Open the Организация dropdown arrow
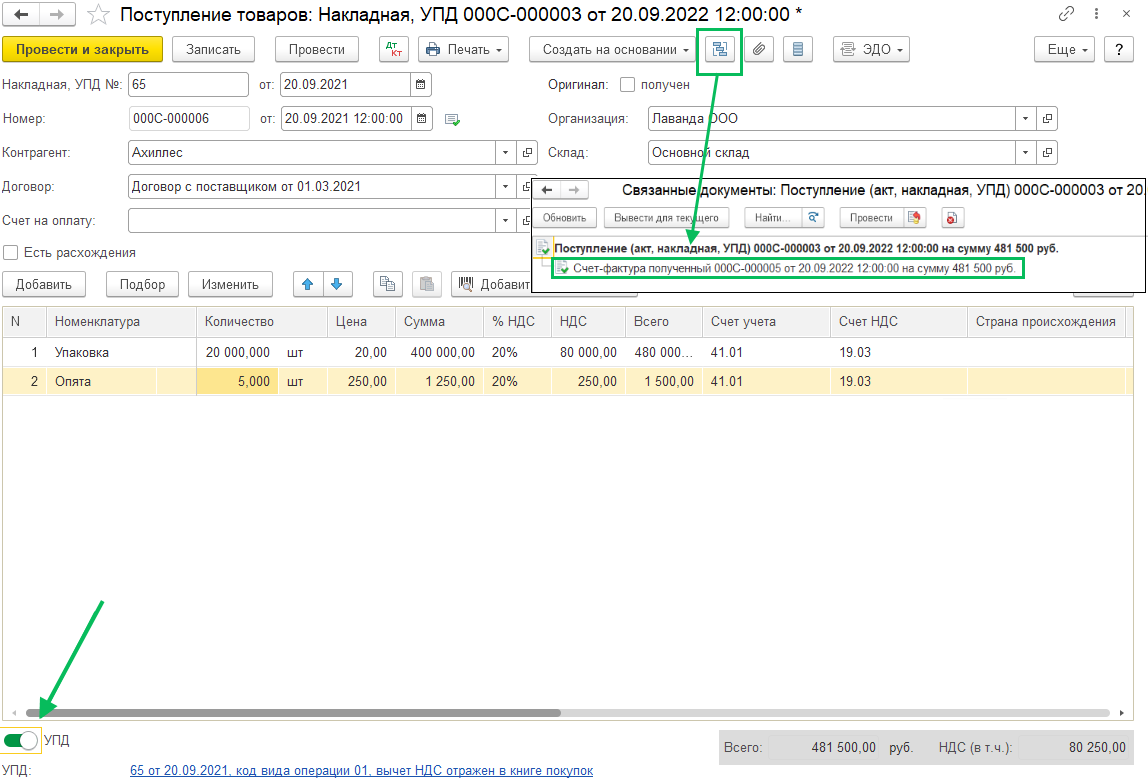 click(1025, 119)
